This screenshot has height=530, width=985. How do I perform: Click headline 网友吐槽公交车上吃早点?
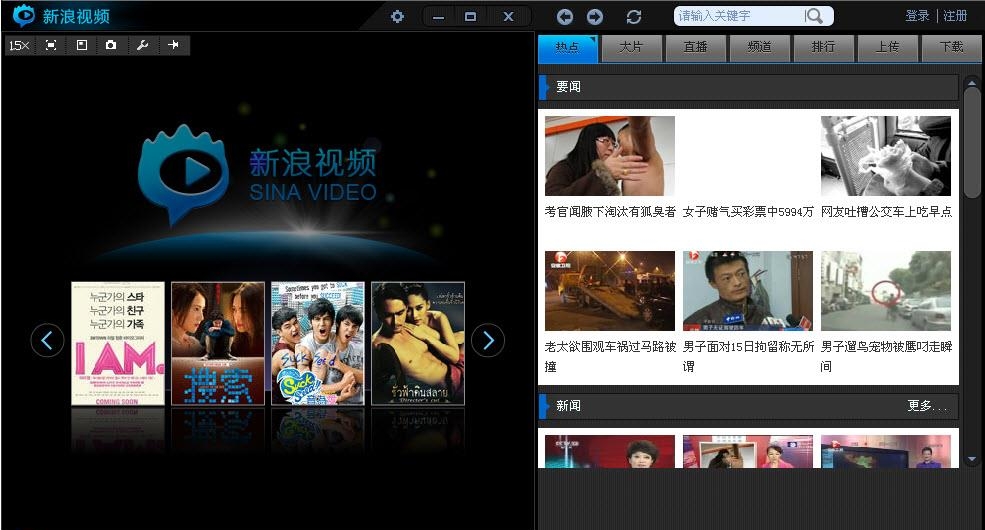886,212
